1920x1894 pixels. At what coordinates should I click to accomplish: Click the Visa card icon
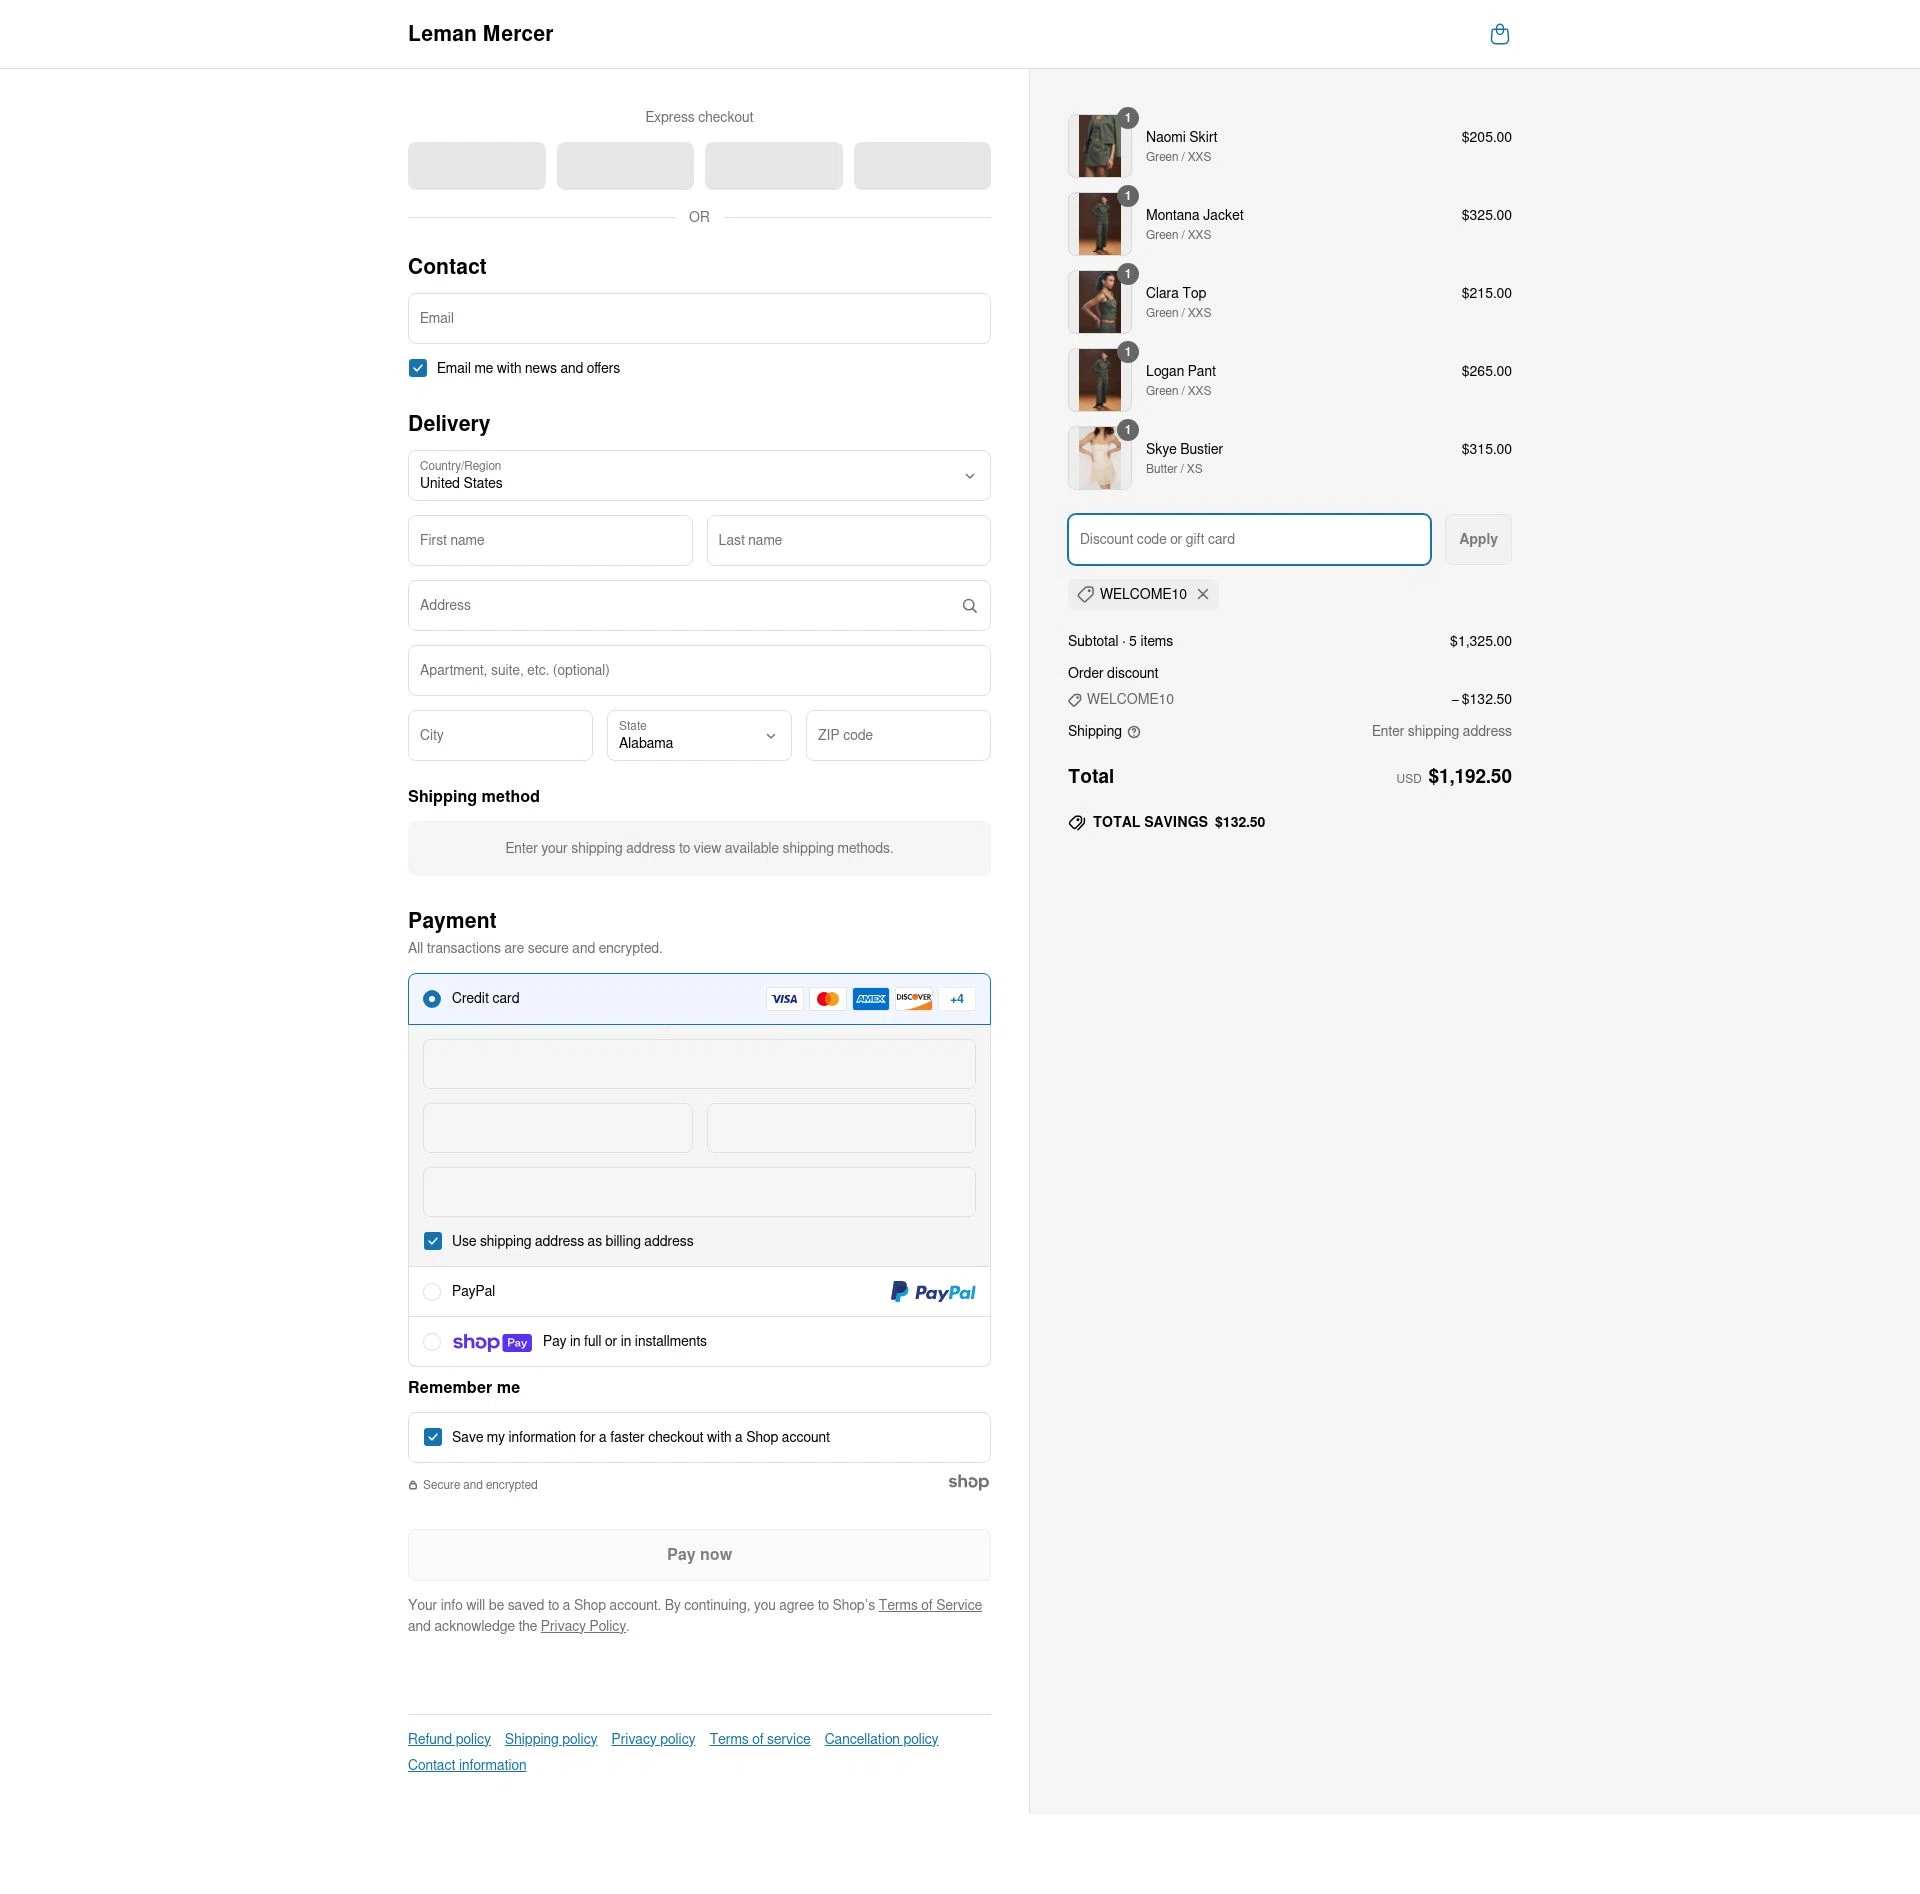coord(784,998)
